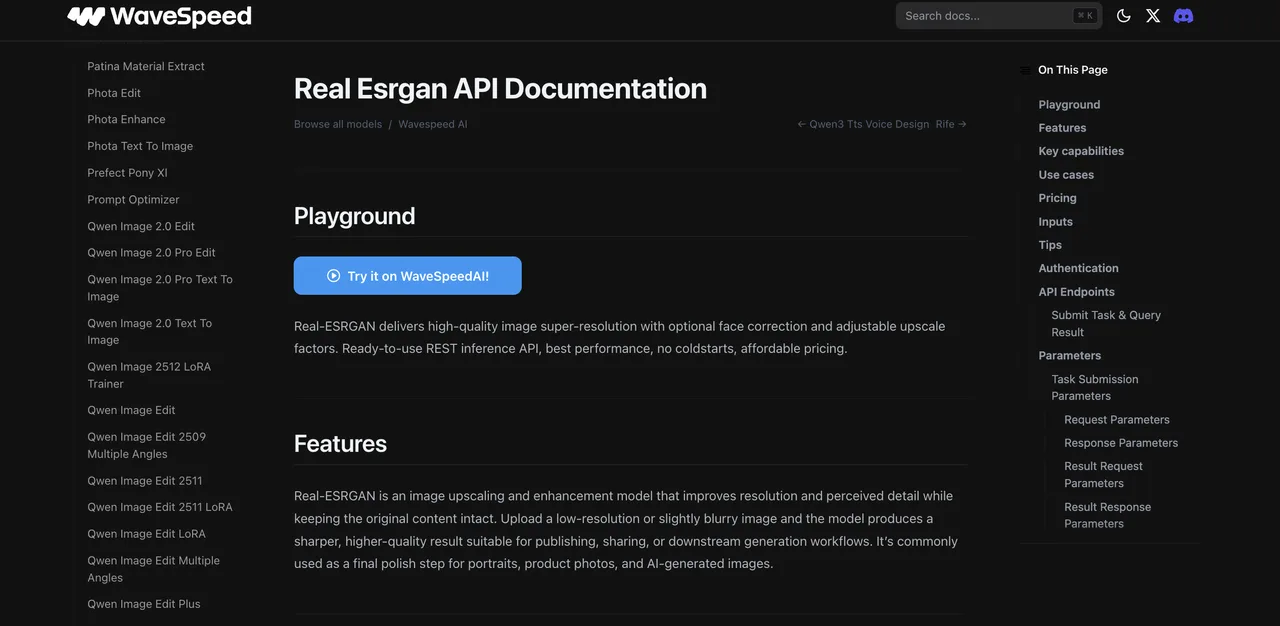Jump to Tips section
The image size is (1280, 626).
[x=1050, y=245]
